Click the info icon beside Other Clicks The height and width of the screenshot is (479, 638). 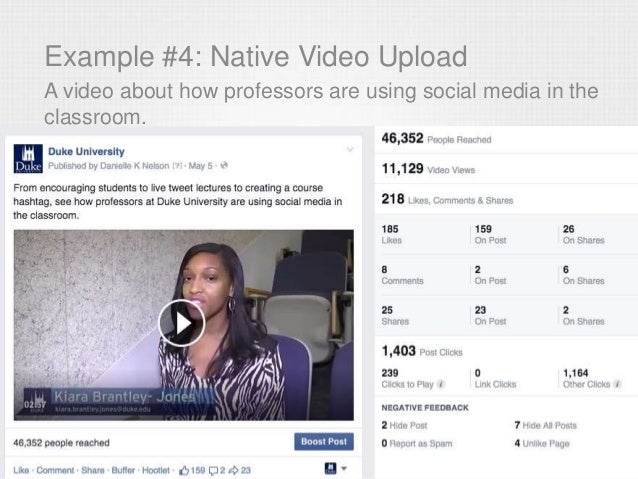click(617, 384)
